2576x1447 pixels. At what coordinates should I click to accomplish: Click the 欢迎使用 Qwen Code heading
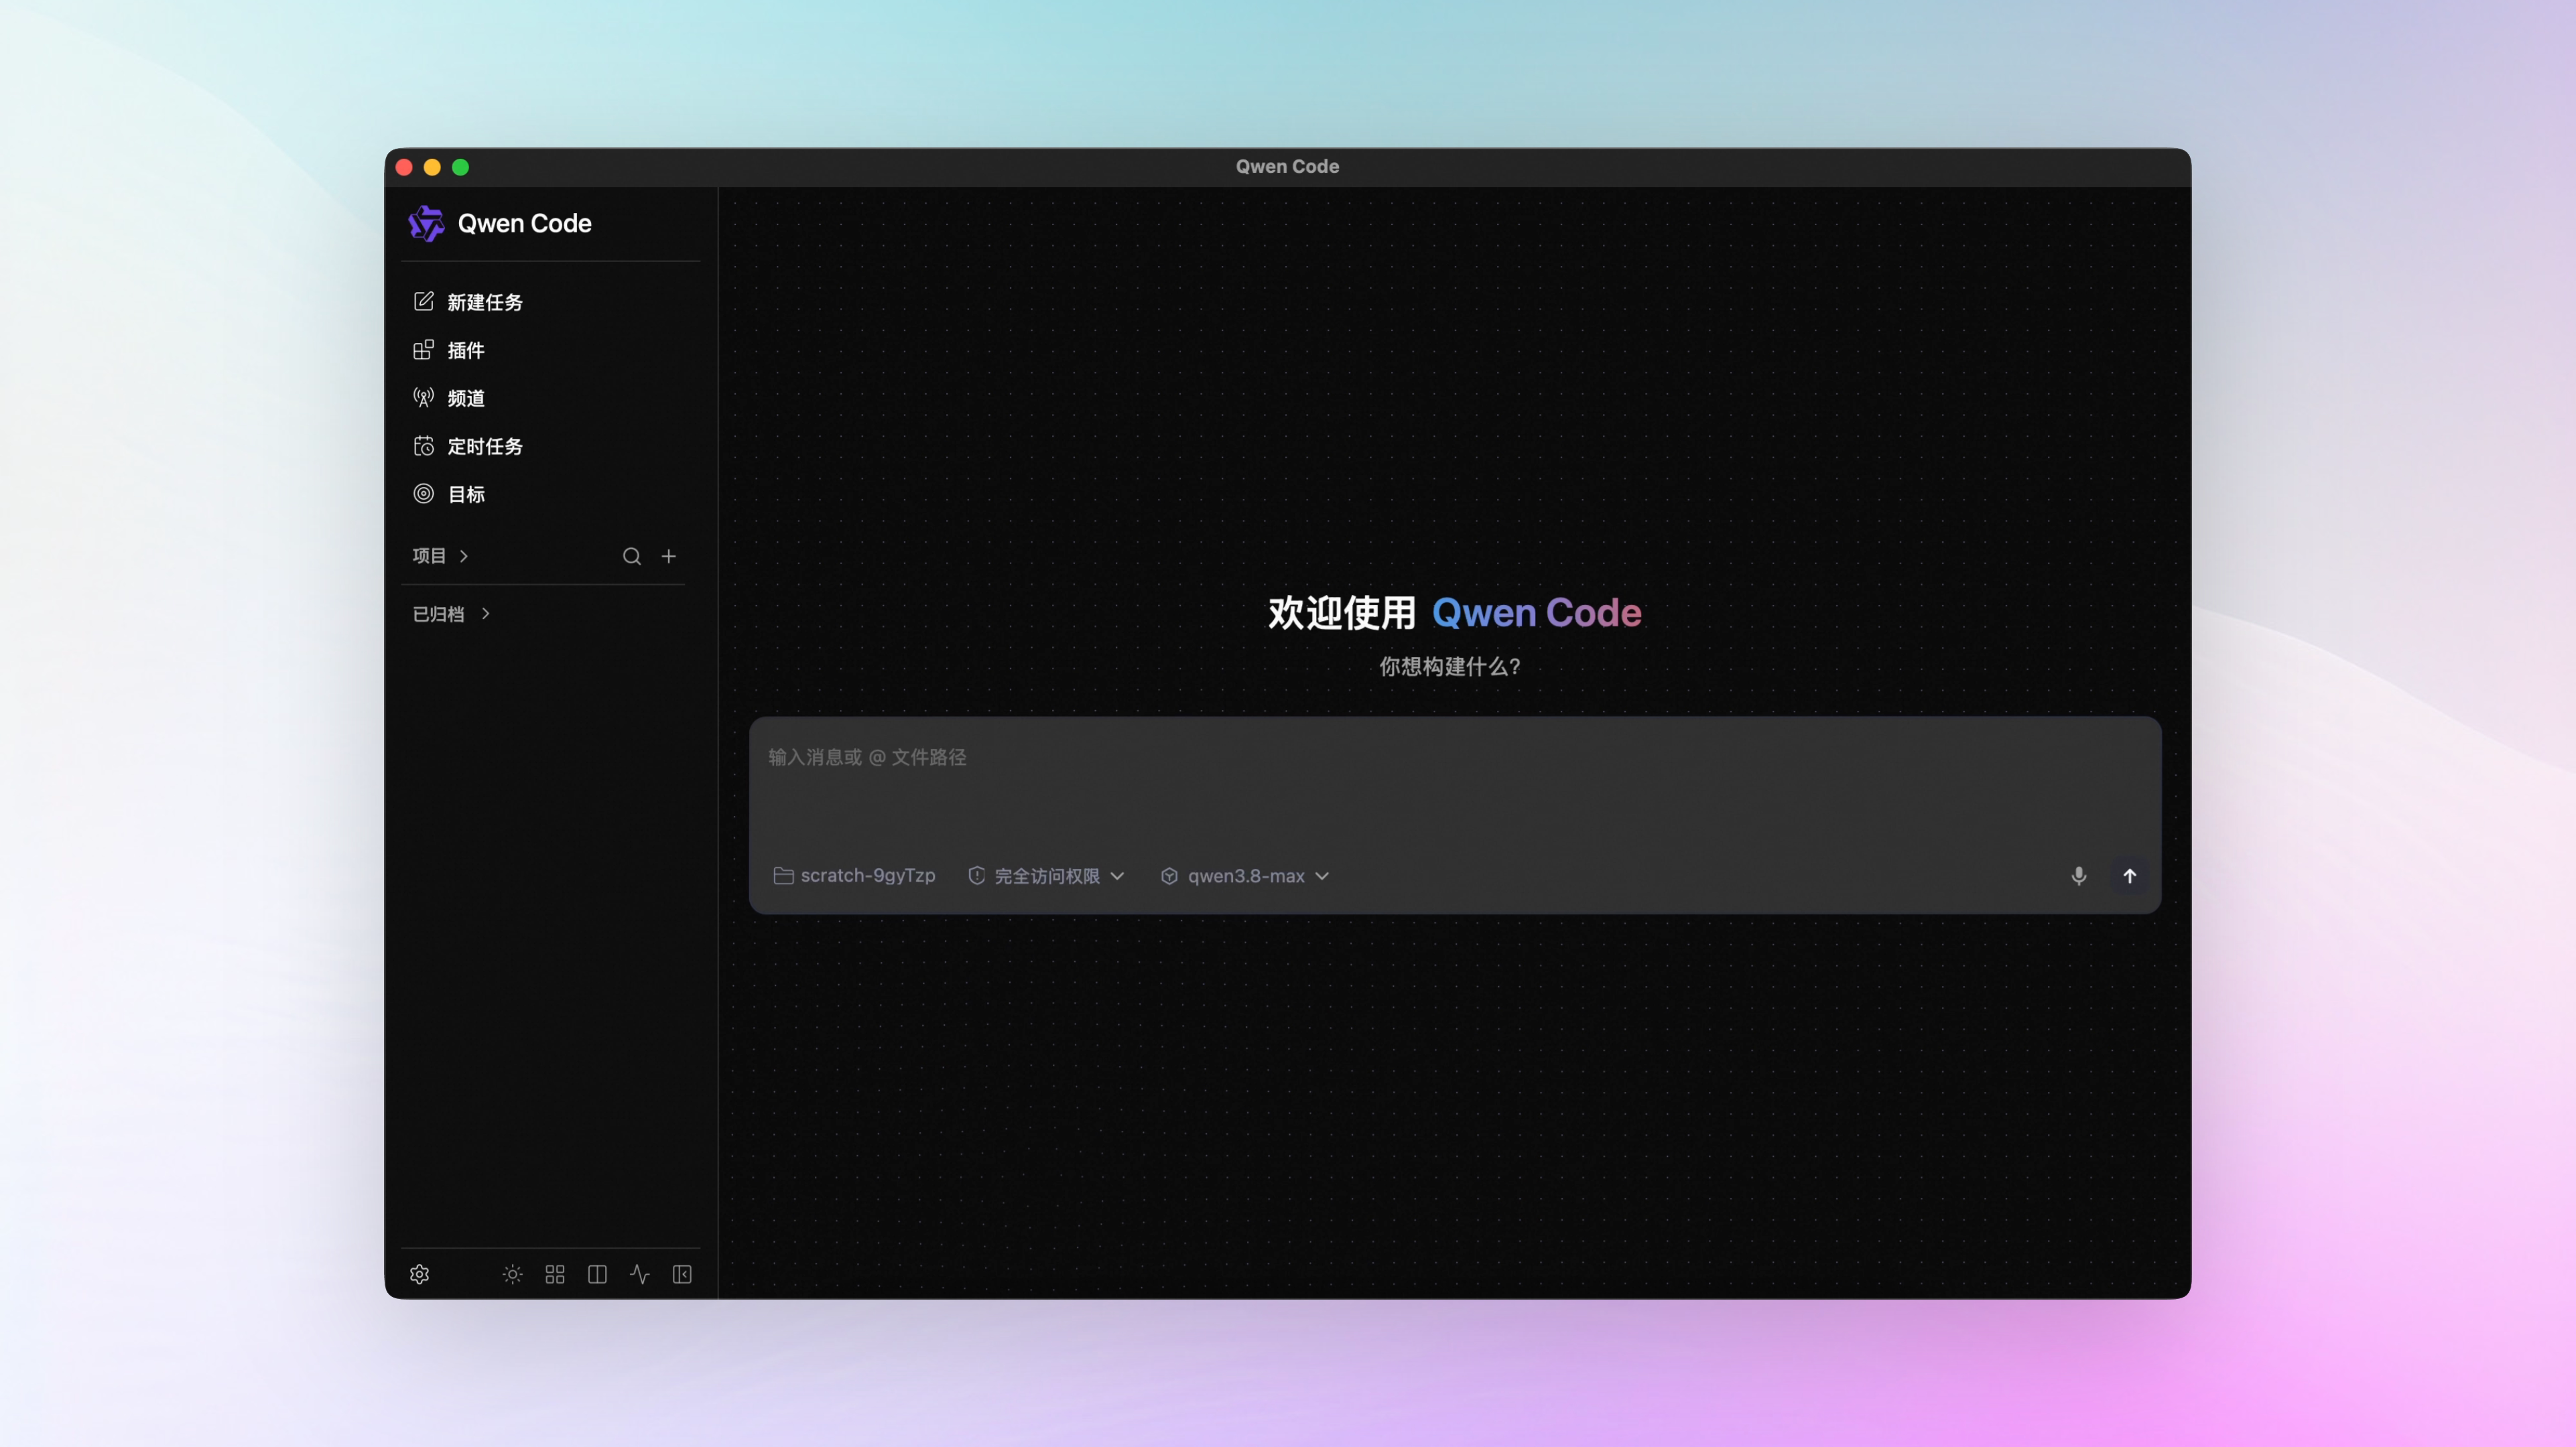pos(1455,613)
